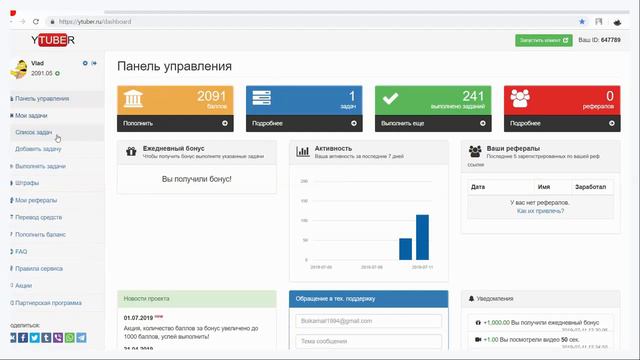Click the Тема сообщения input field
This screenshot has width=640, height=360.
(x=369, y=341)
